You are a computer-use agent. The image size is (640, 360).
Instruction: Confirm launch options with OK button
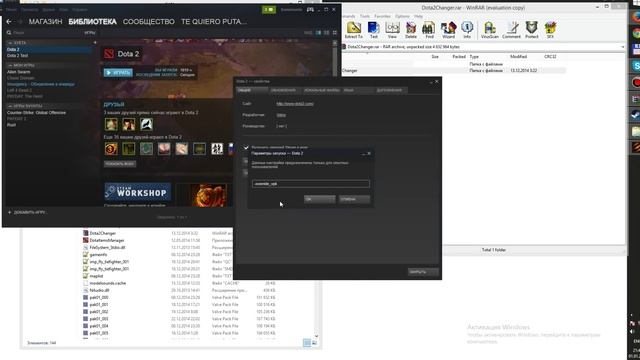[320, 199]
